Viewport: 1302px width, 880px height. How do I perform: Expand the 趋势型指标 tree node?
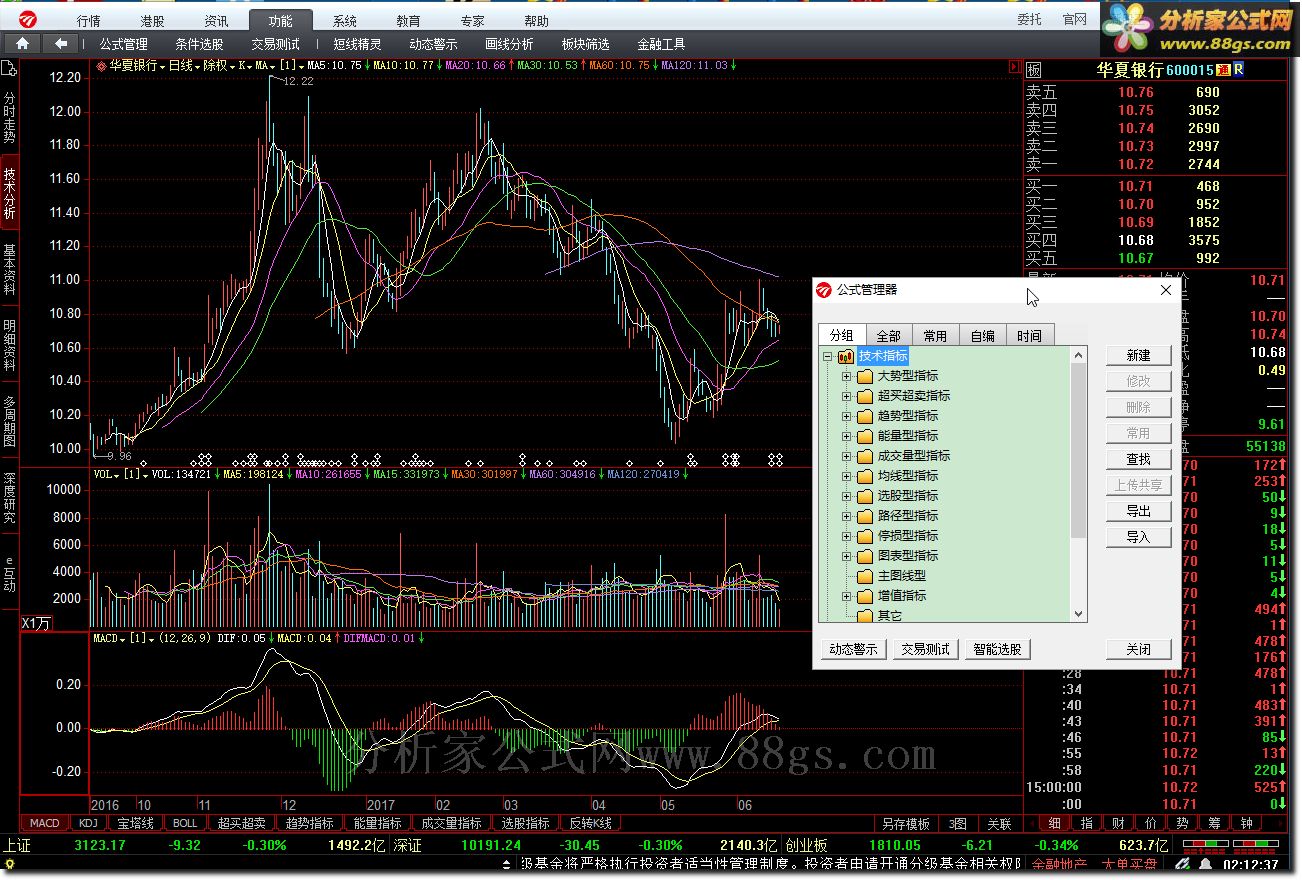(x=846, y=416)
